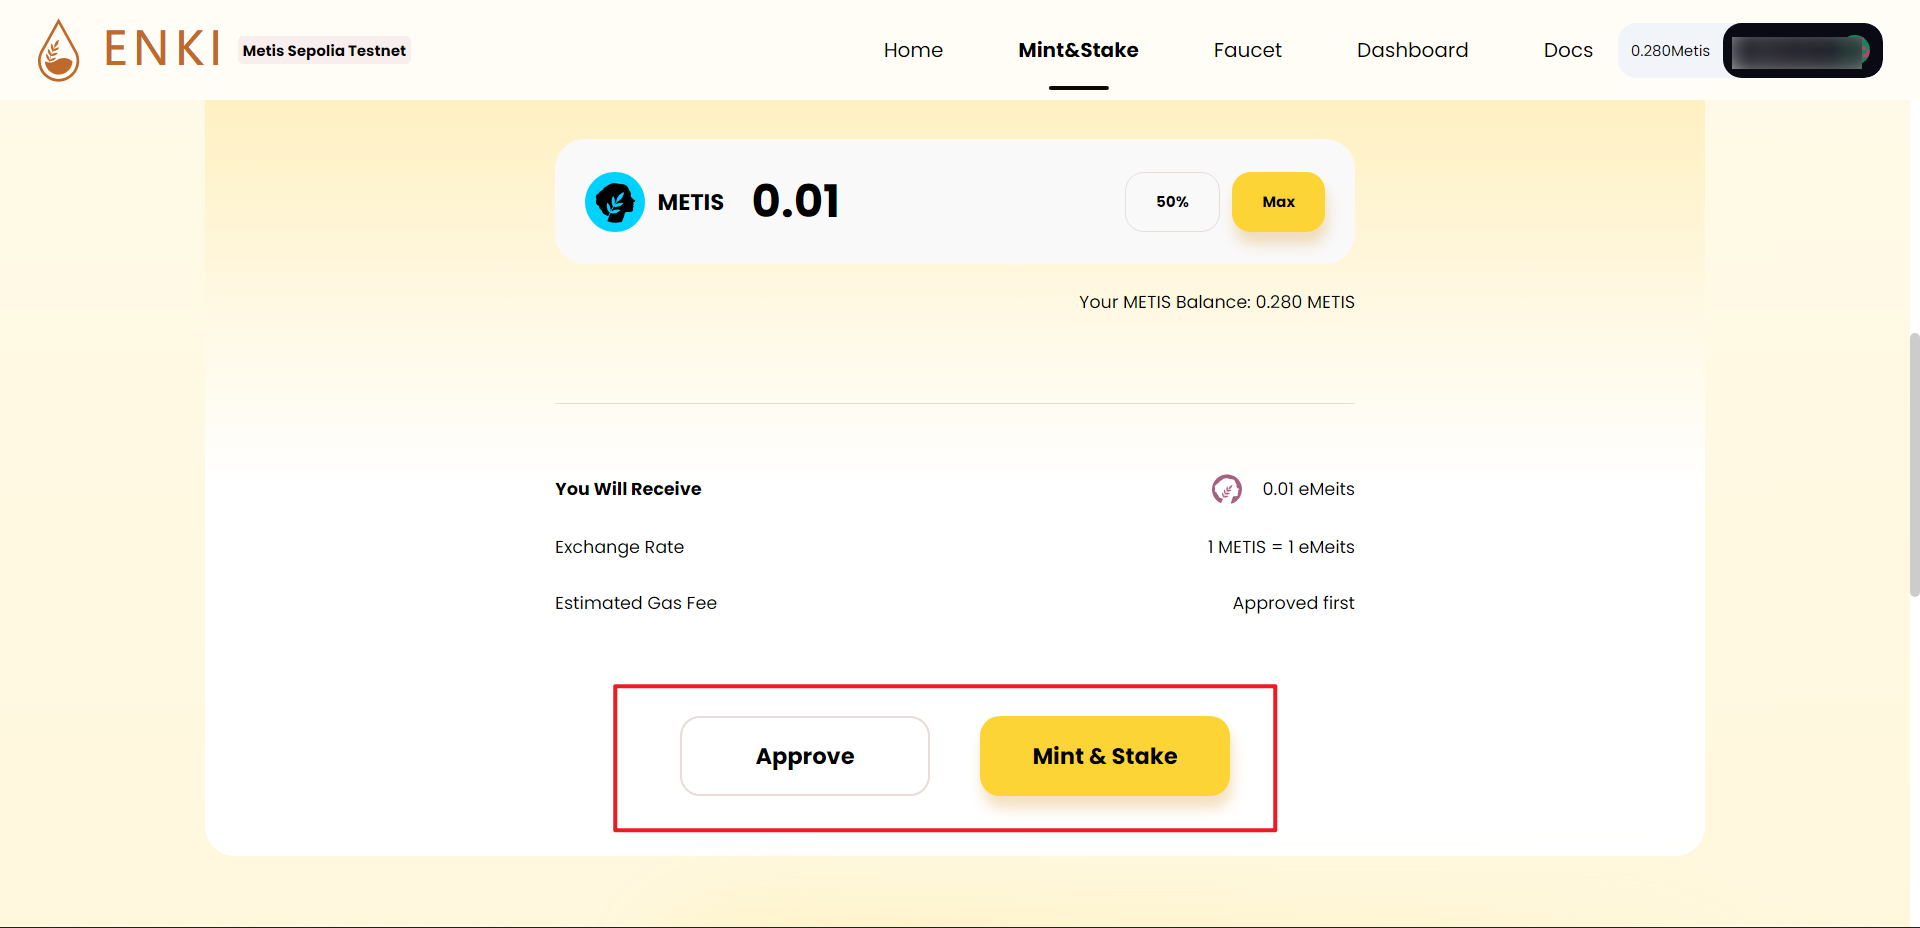This screenshot has height=928, width=1920.
Task: Click the 0.280Metis balance badge
Action: pos(1670,51)
